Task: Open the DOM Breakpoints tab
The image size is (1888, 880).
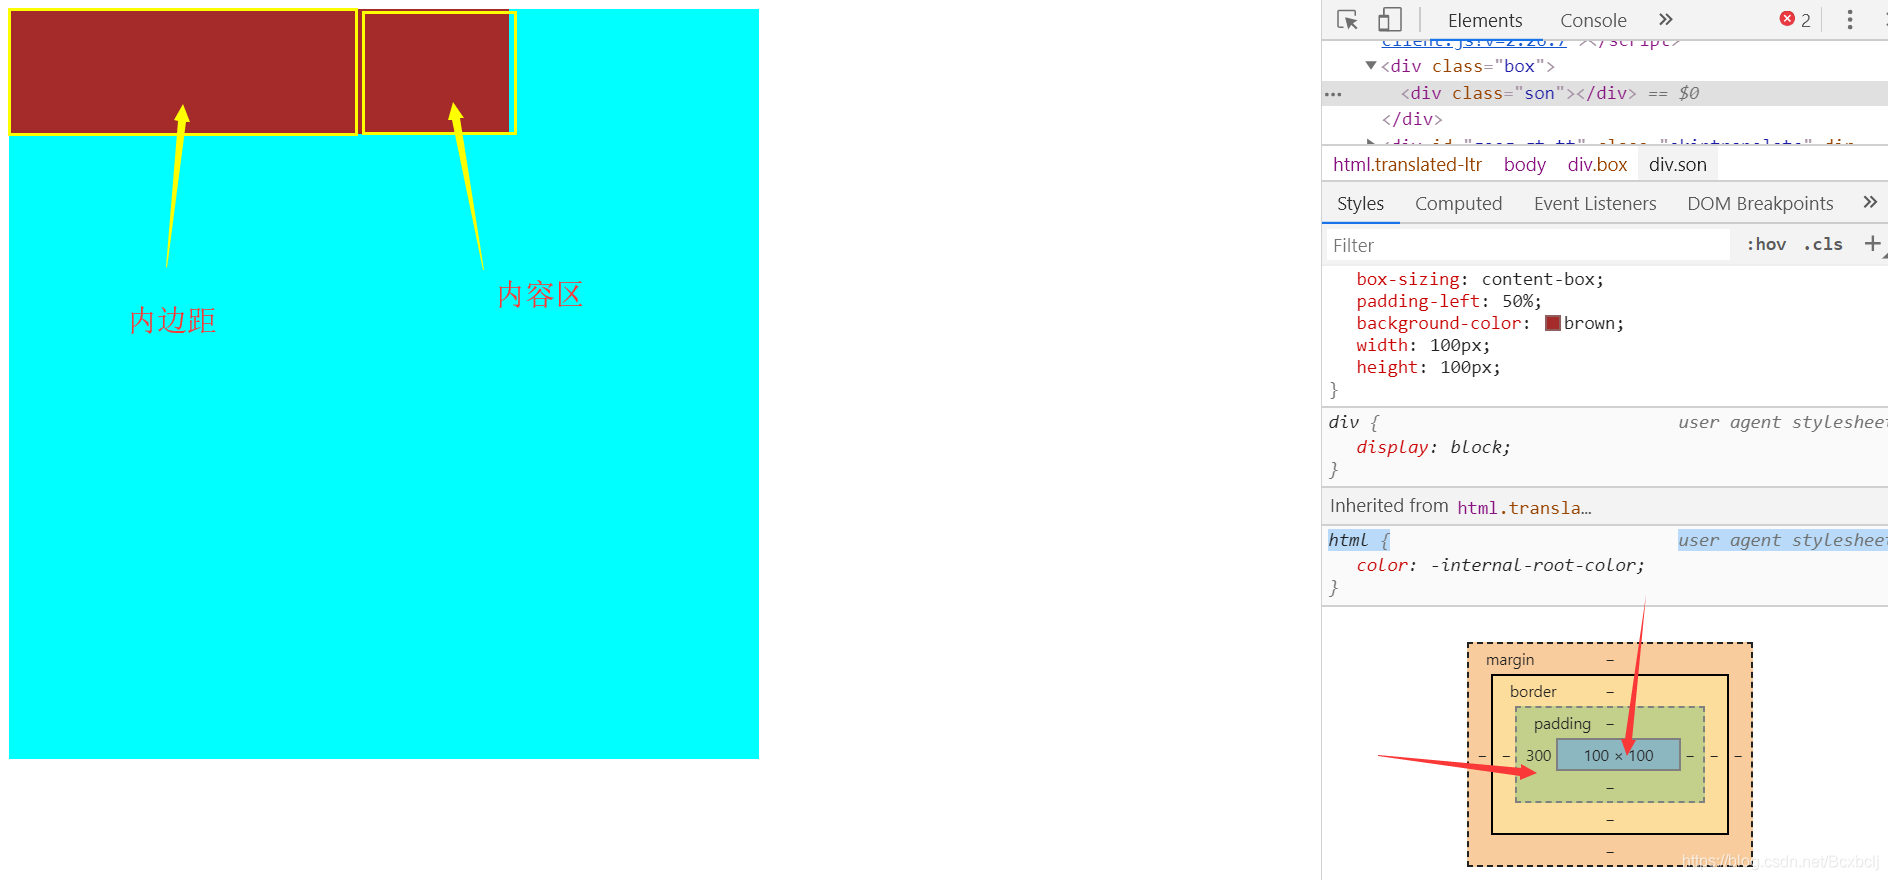Action: [x=1760, y=204]
